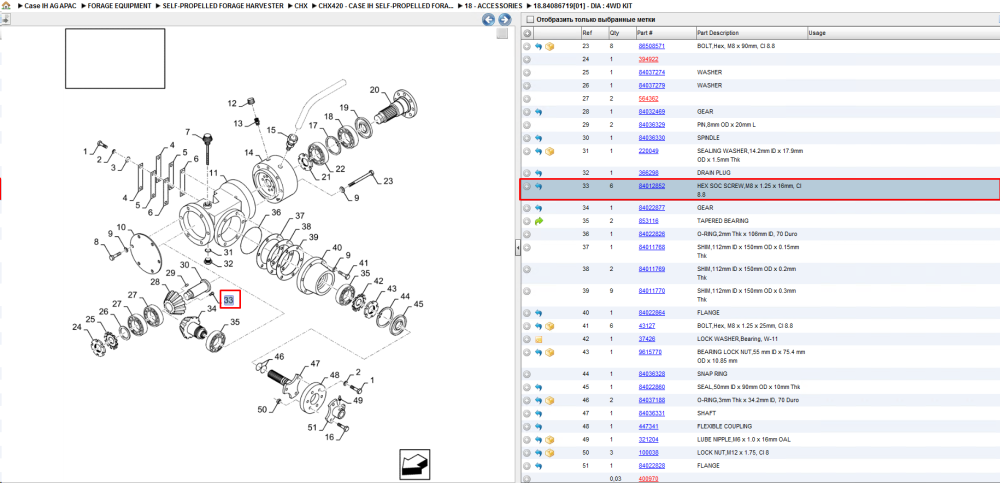This screenshot has width=1000, height=483.
Task: Sort by Part Description column header
Action: (751, 33)
